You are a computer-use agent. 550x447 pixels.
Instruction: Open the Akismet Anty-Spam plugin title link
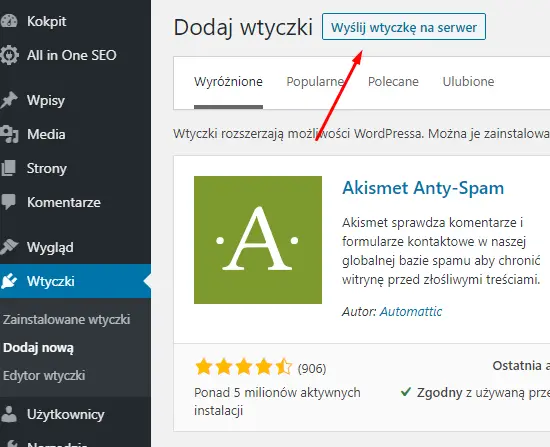[423, 188]
